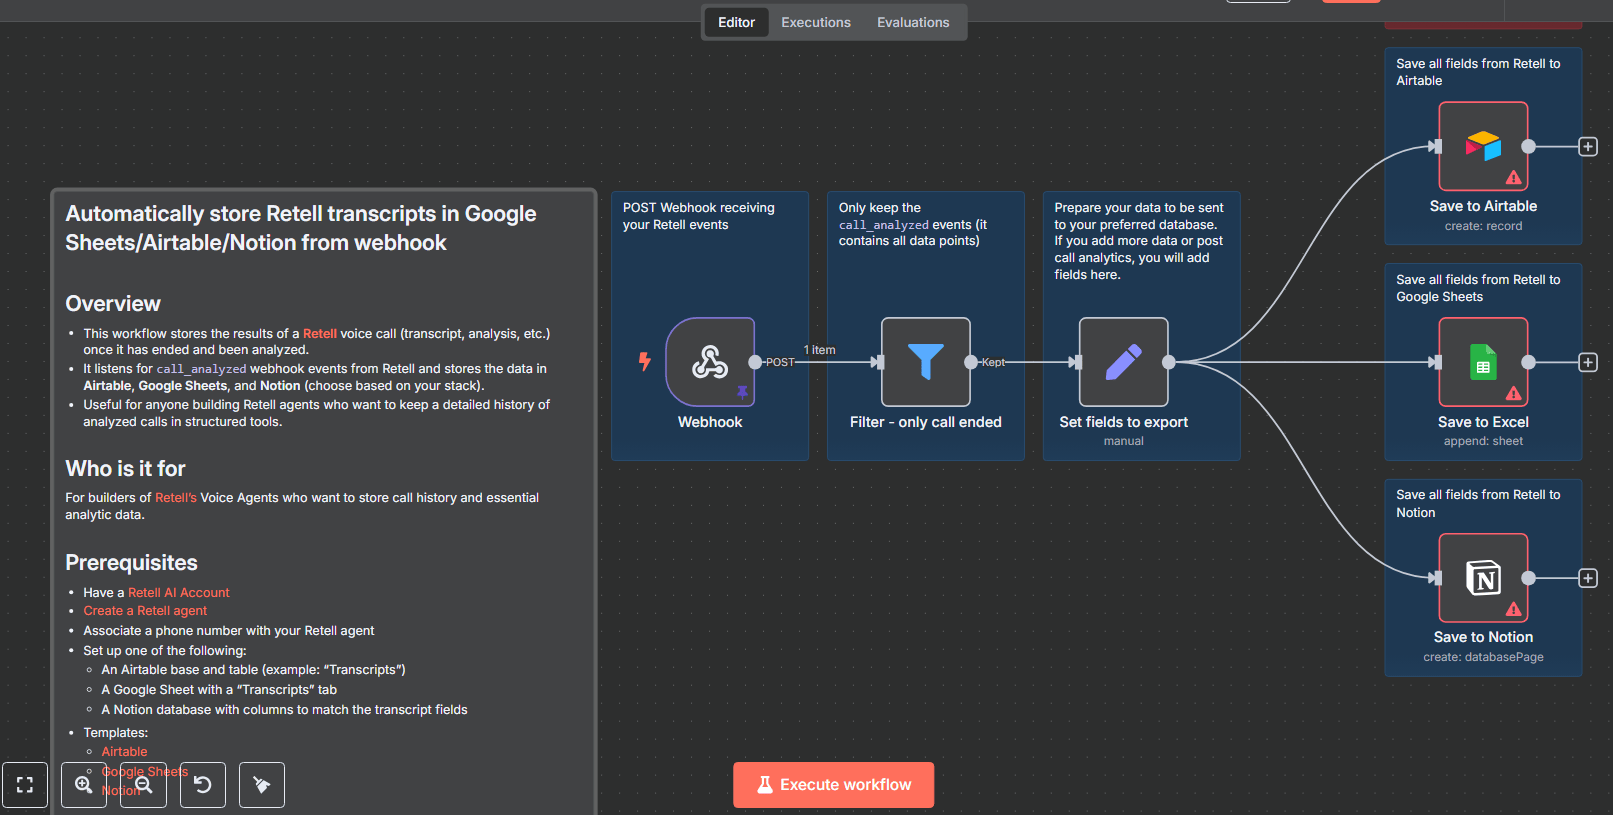Switch to the Evaluations tab
This screenshot has height=815, width=1613.
point(913,22)
